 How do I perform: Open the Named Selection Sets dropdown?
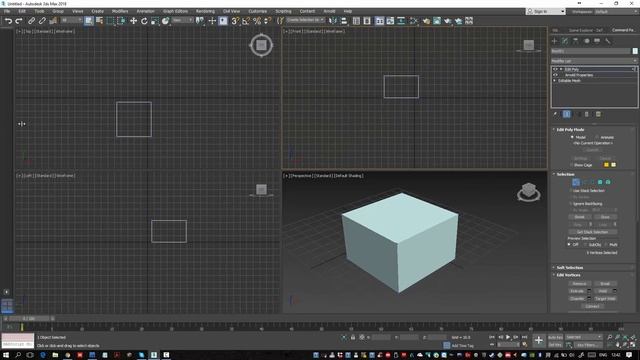[x=305, y=20]
